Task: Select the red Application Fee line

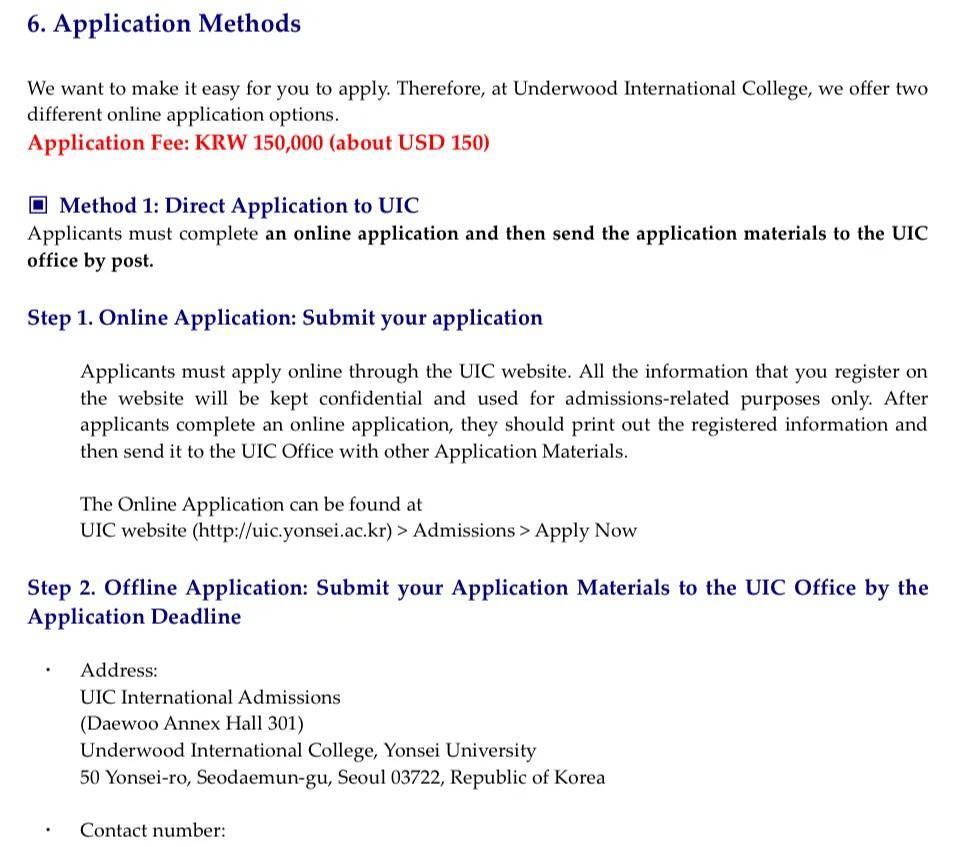Action: click(258, 143)
